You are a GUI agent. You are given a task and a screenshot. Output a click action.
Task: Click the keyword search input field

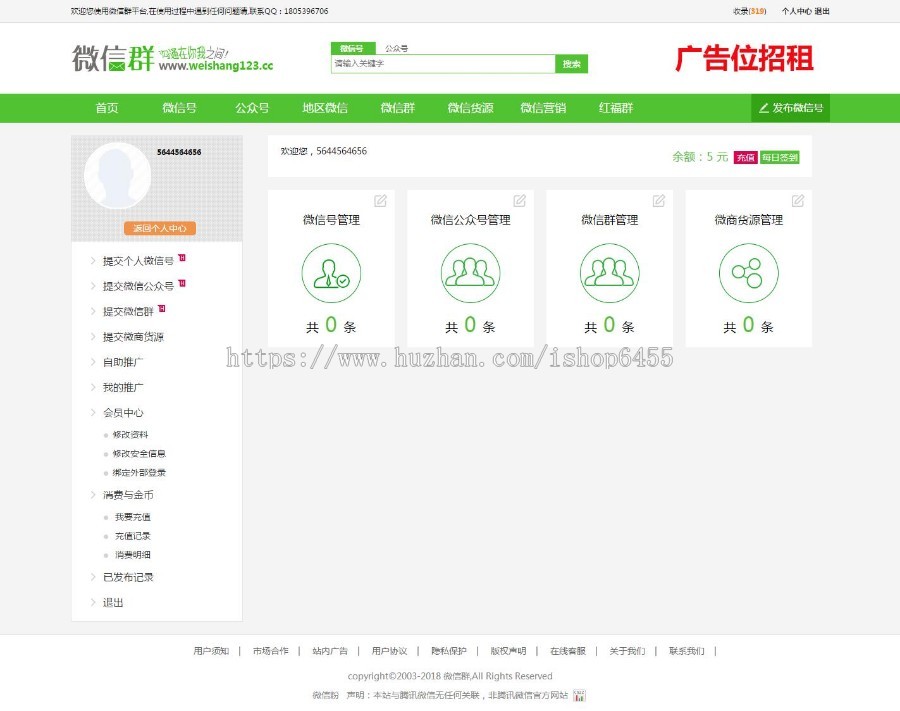pos(444,64)
